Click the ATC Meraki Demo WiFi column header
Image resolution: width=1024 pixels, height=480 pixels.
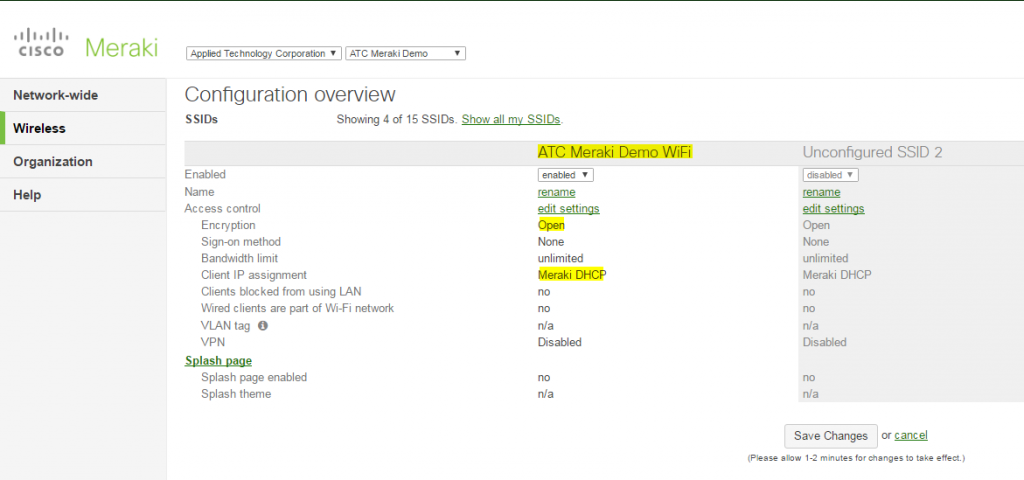click(x=615, y=152)
